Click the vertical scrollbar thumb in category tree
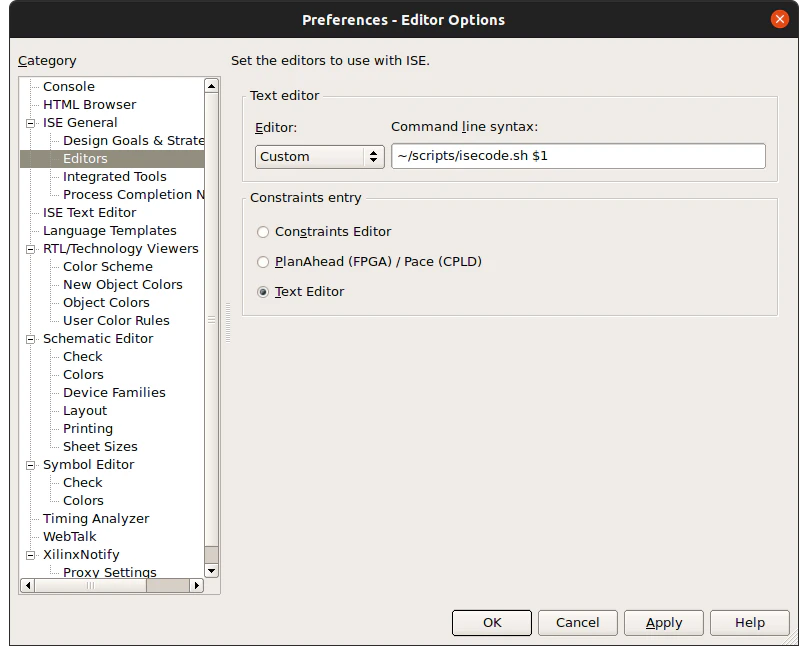 point(211,320)
